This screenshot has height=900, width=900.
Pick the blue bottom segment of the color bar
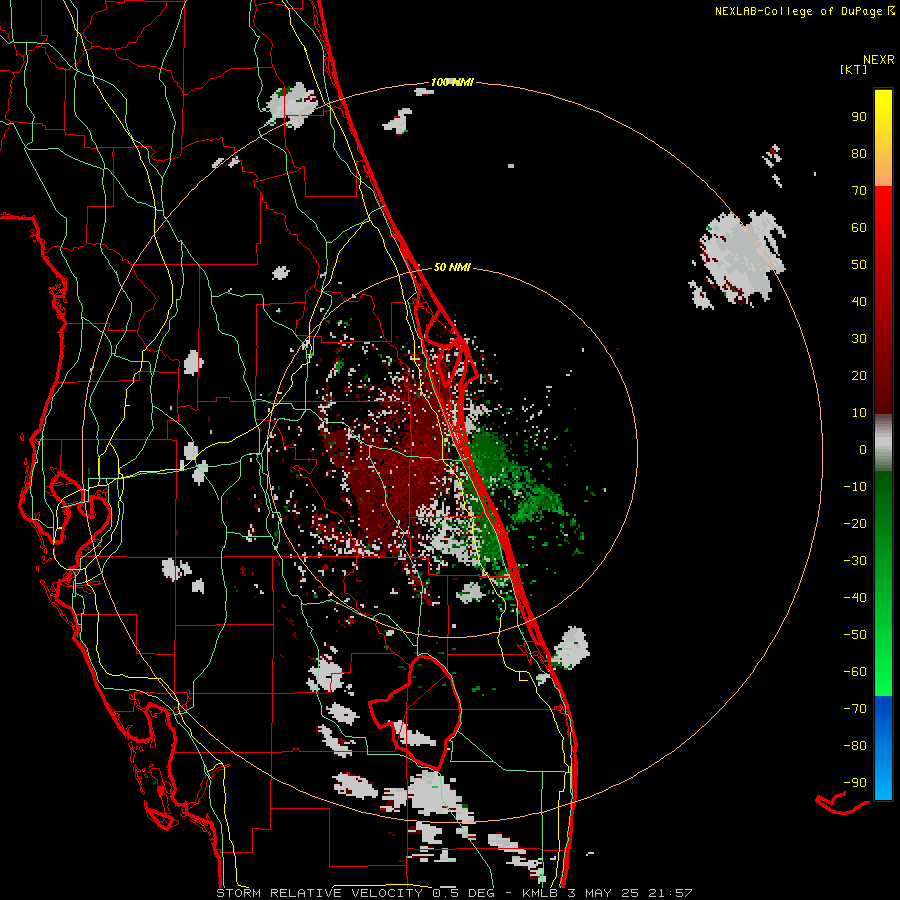tap(883, 748)
